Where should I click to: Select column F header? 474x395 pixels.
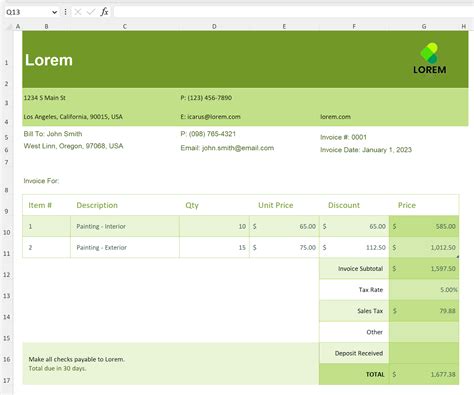(x=354, y=26)
